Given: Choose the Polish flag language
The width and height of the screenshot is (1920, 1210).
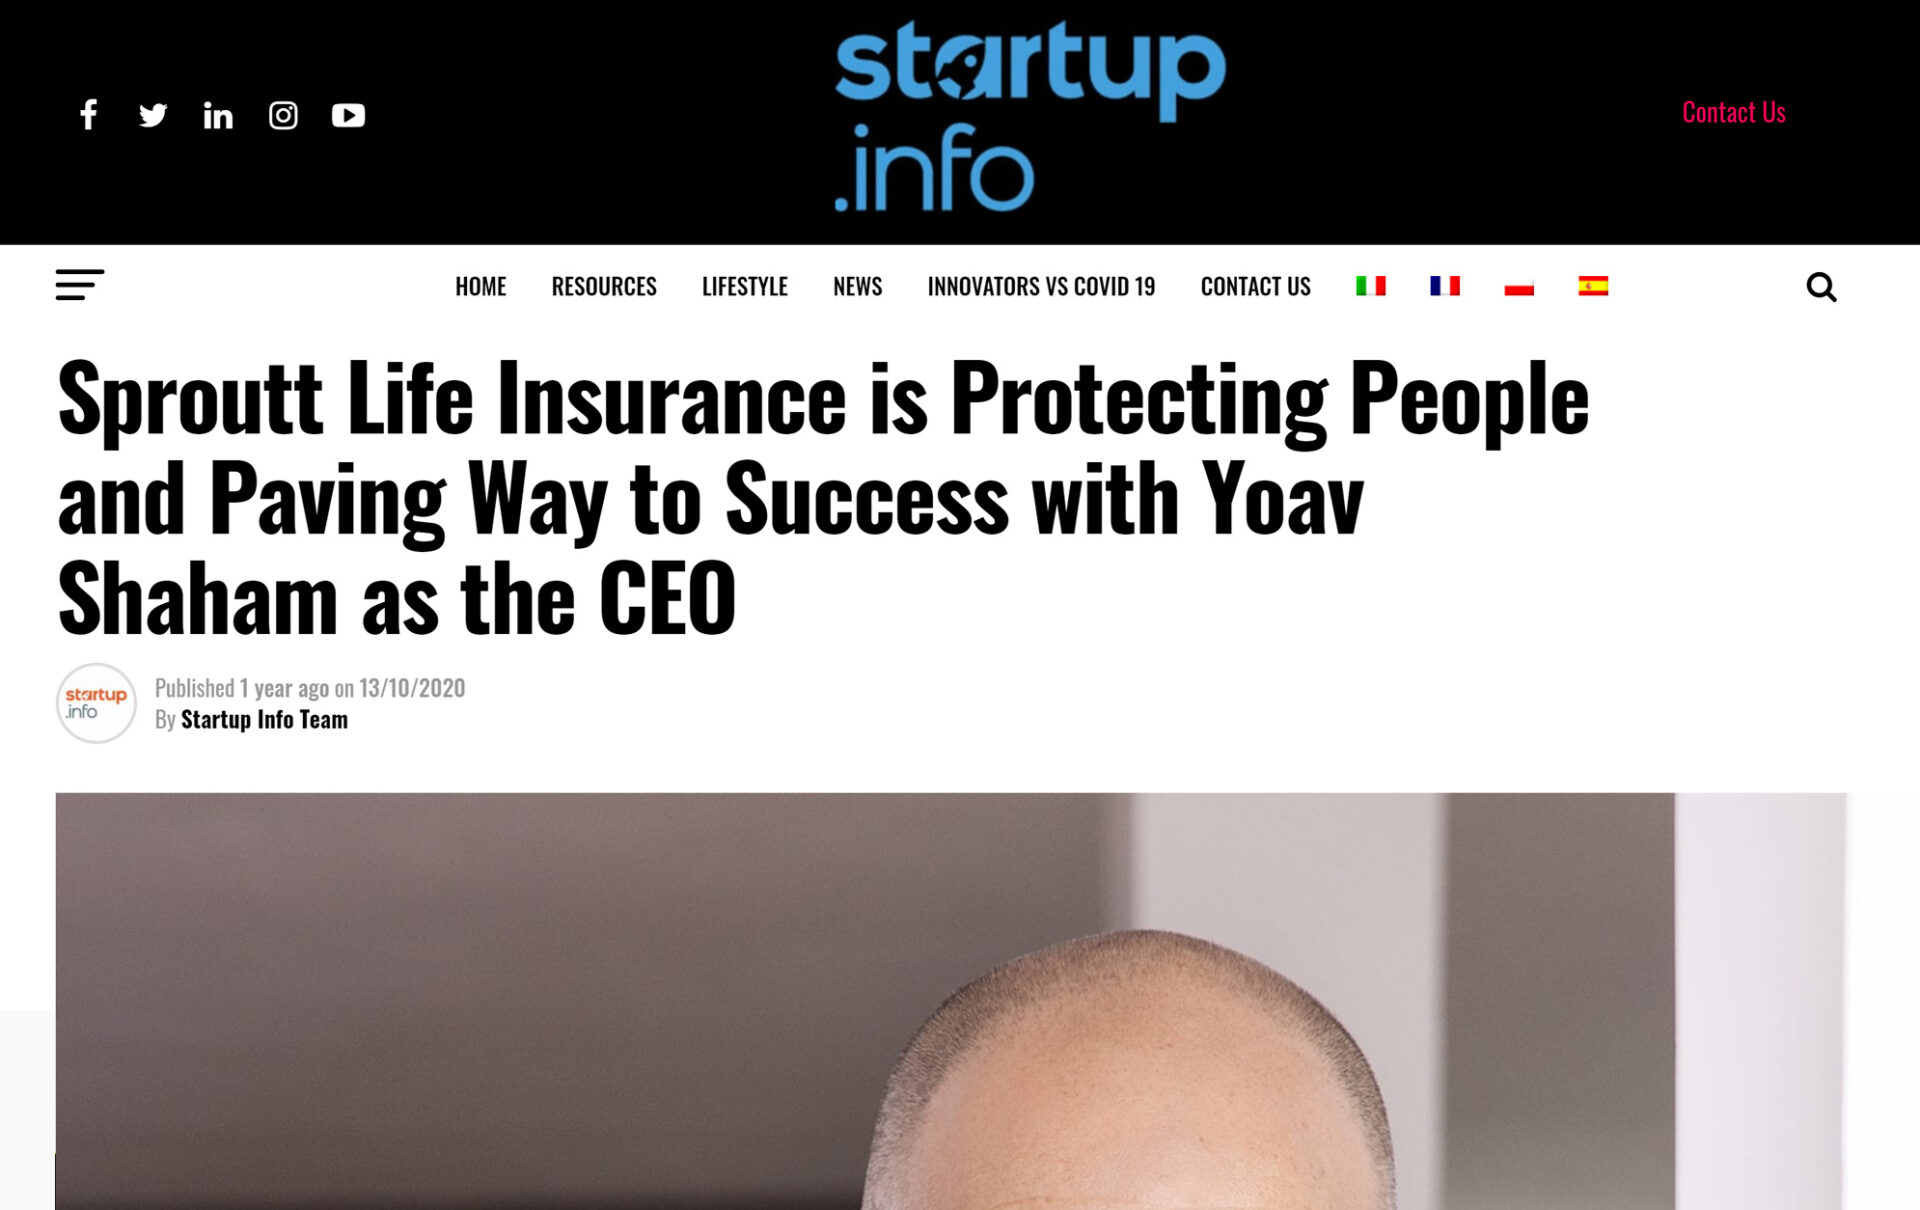Looking at the screenshot, I should coord(1518,287).
